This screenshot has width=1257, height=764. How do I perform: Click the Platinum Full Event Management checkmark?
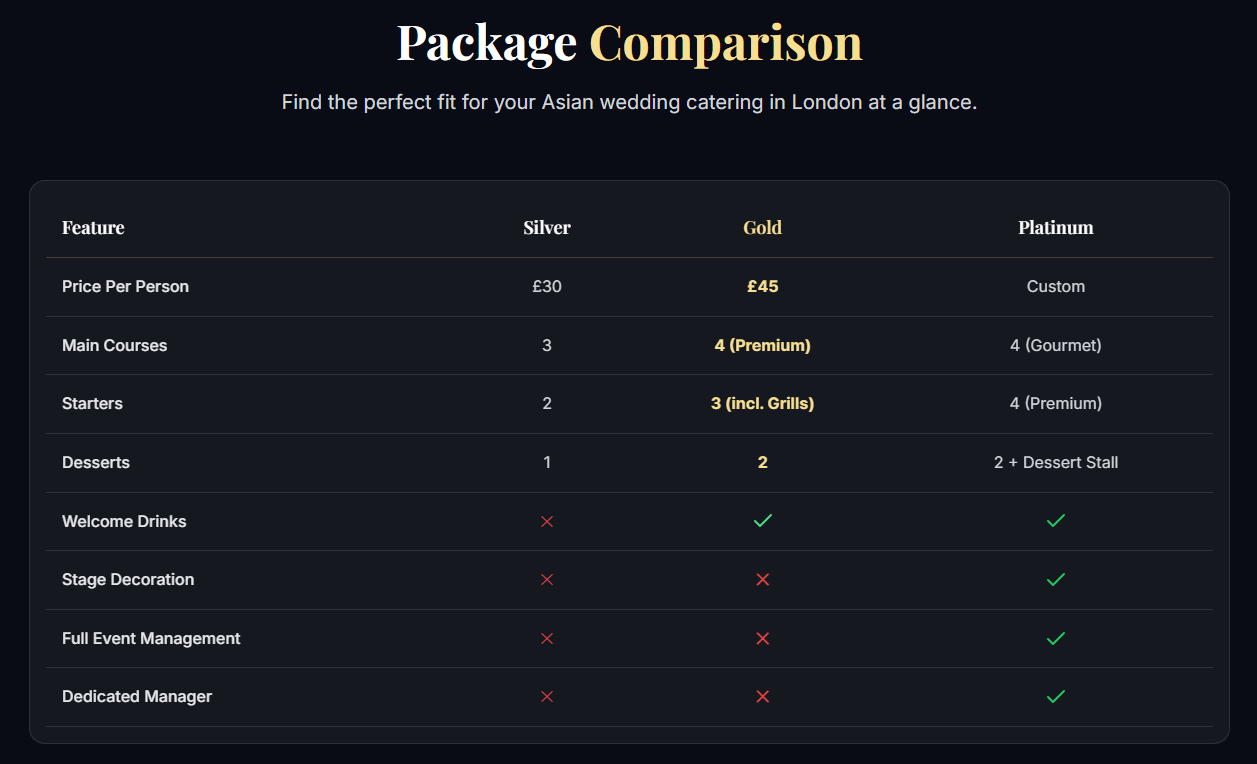(1055, 638)
